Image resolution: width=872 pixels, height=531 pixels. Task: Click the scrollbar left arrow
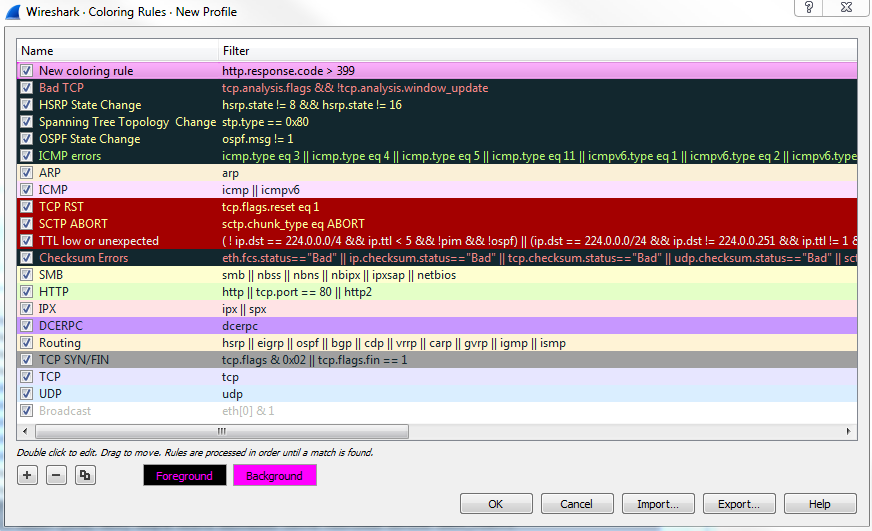tap(24, 431)
